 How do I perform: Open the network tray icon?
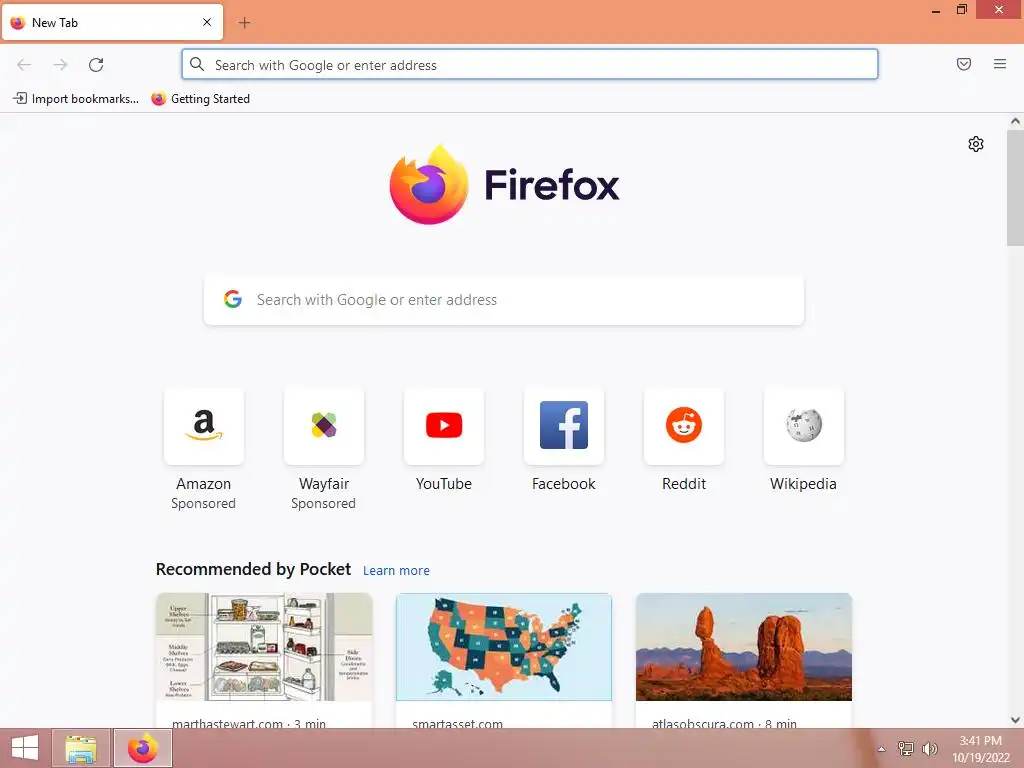[905, 748]
